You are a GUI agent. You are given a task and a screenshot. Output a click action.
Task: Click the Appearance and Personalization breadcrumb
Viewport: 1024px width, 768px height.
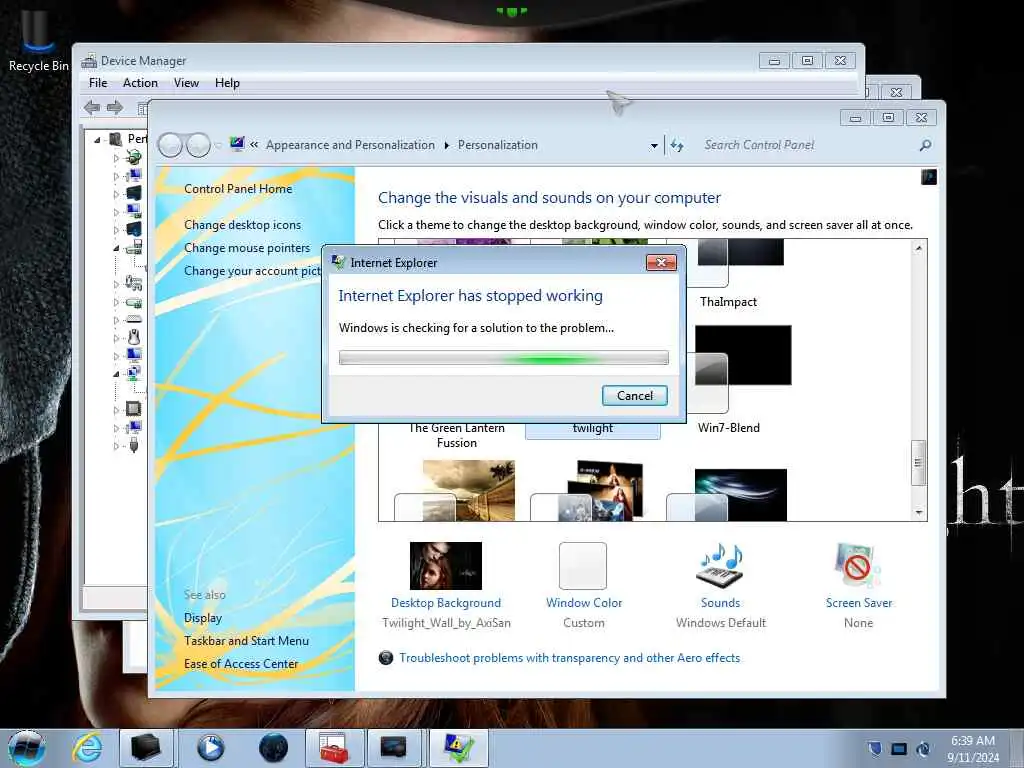pyautogui.click(x=350, y=145)
